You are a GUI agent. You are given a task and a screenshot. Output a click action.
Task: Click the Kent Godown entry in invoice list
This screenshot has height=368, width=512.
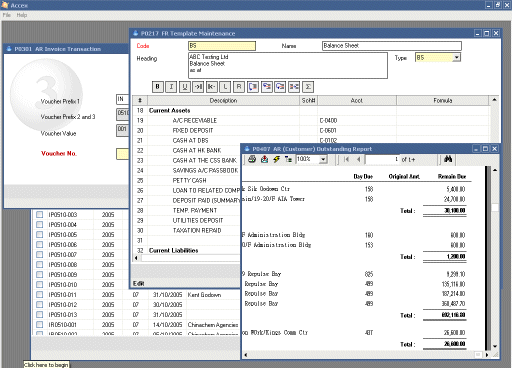(204, 295)
